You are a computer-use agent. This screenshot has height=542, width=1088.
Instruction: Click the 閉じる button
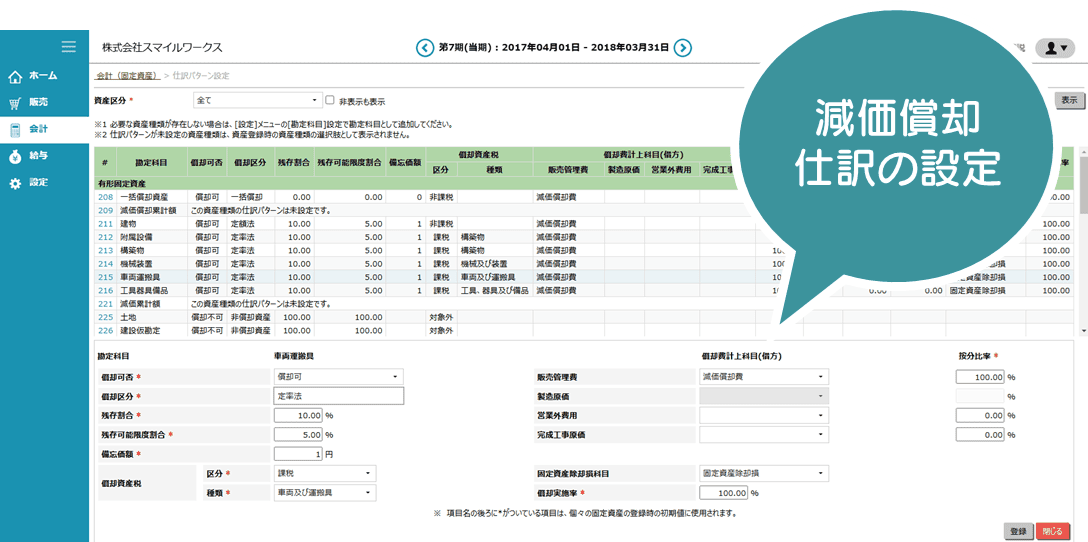pos(1052,531)
